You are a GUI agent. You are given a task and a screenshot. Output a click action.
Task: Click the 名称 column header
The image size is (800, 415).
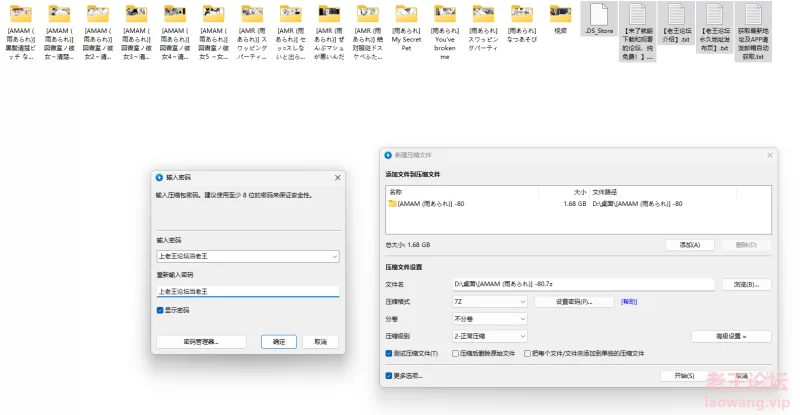[x=396, y=190]
